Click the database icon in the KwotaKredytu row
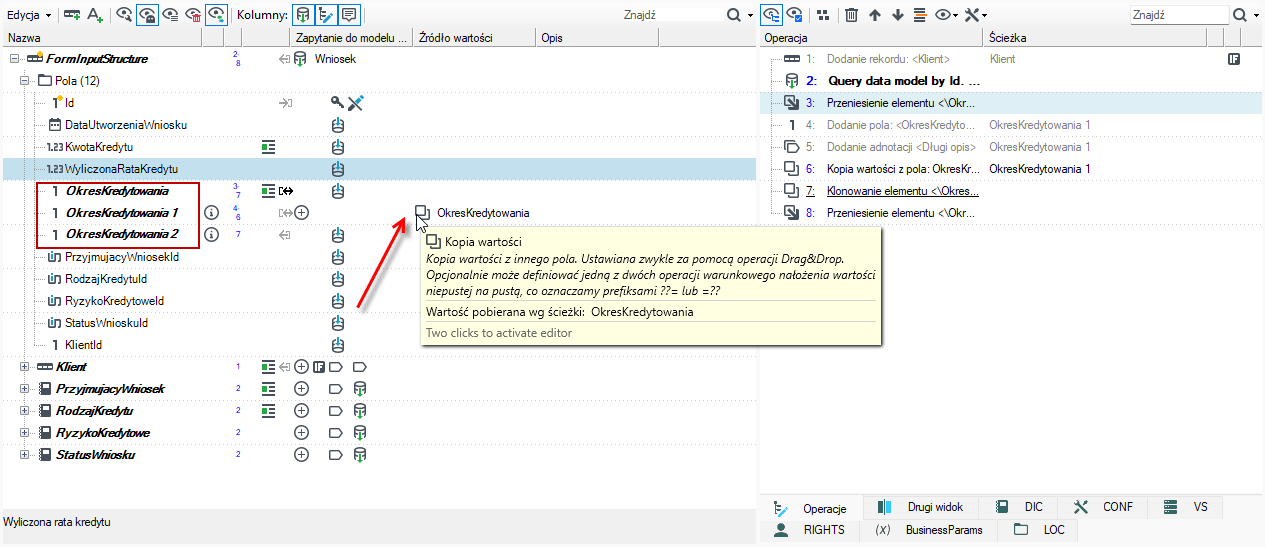 (338, 147)
